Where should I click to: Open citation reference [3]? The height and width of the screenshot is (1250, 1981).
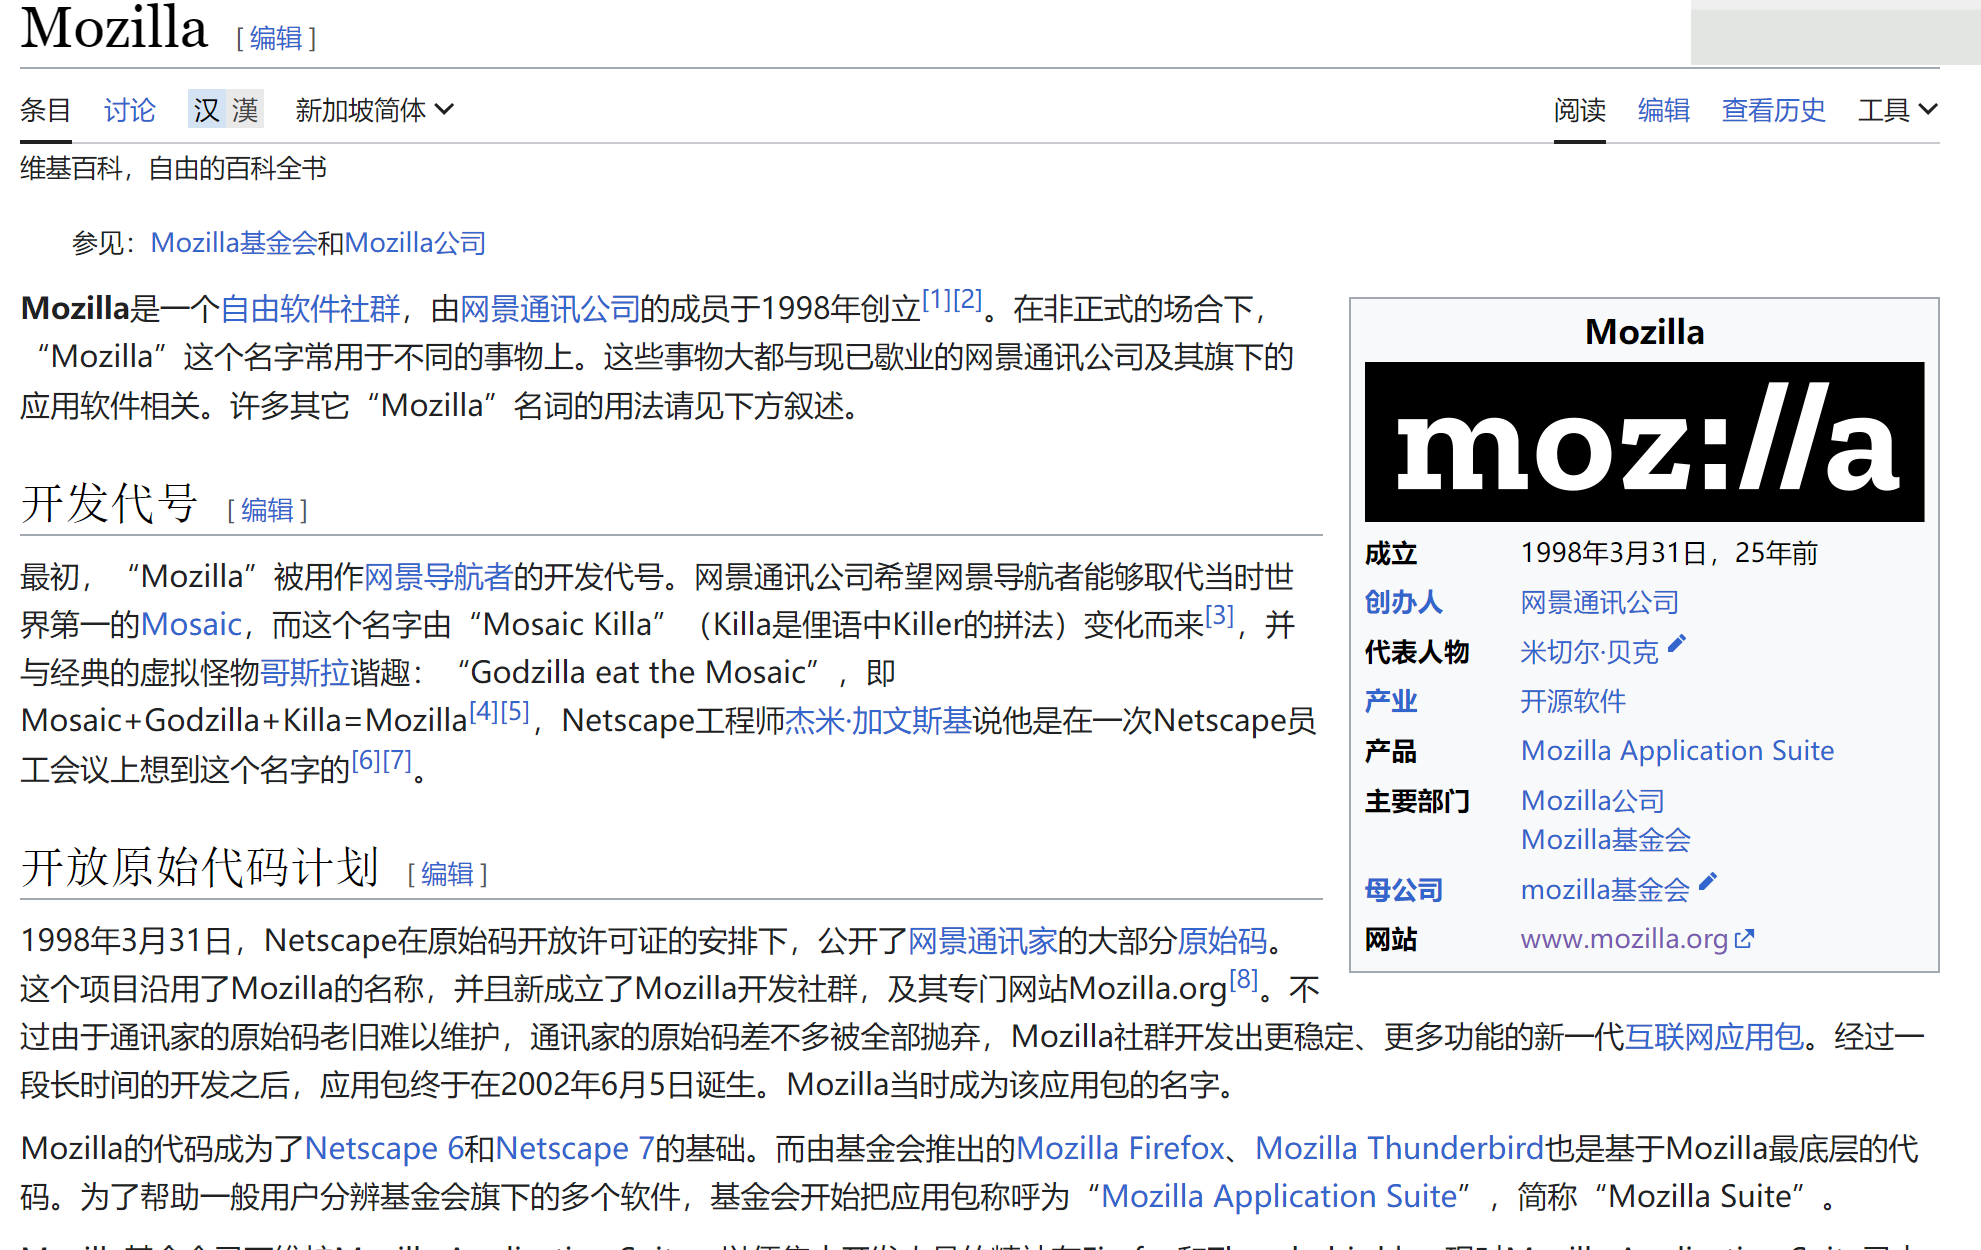point(1219,615)
